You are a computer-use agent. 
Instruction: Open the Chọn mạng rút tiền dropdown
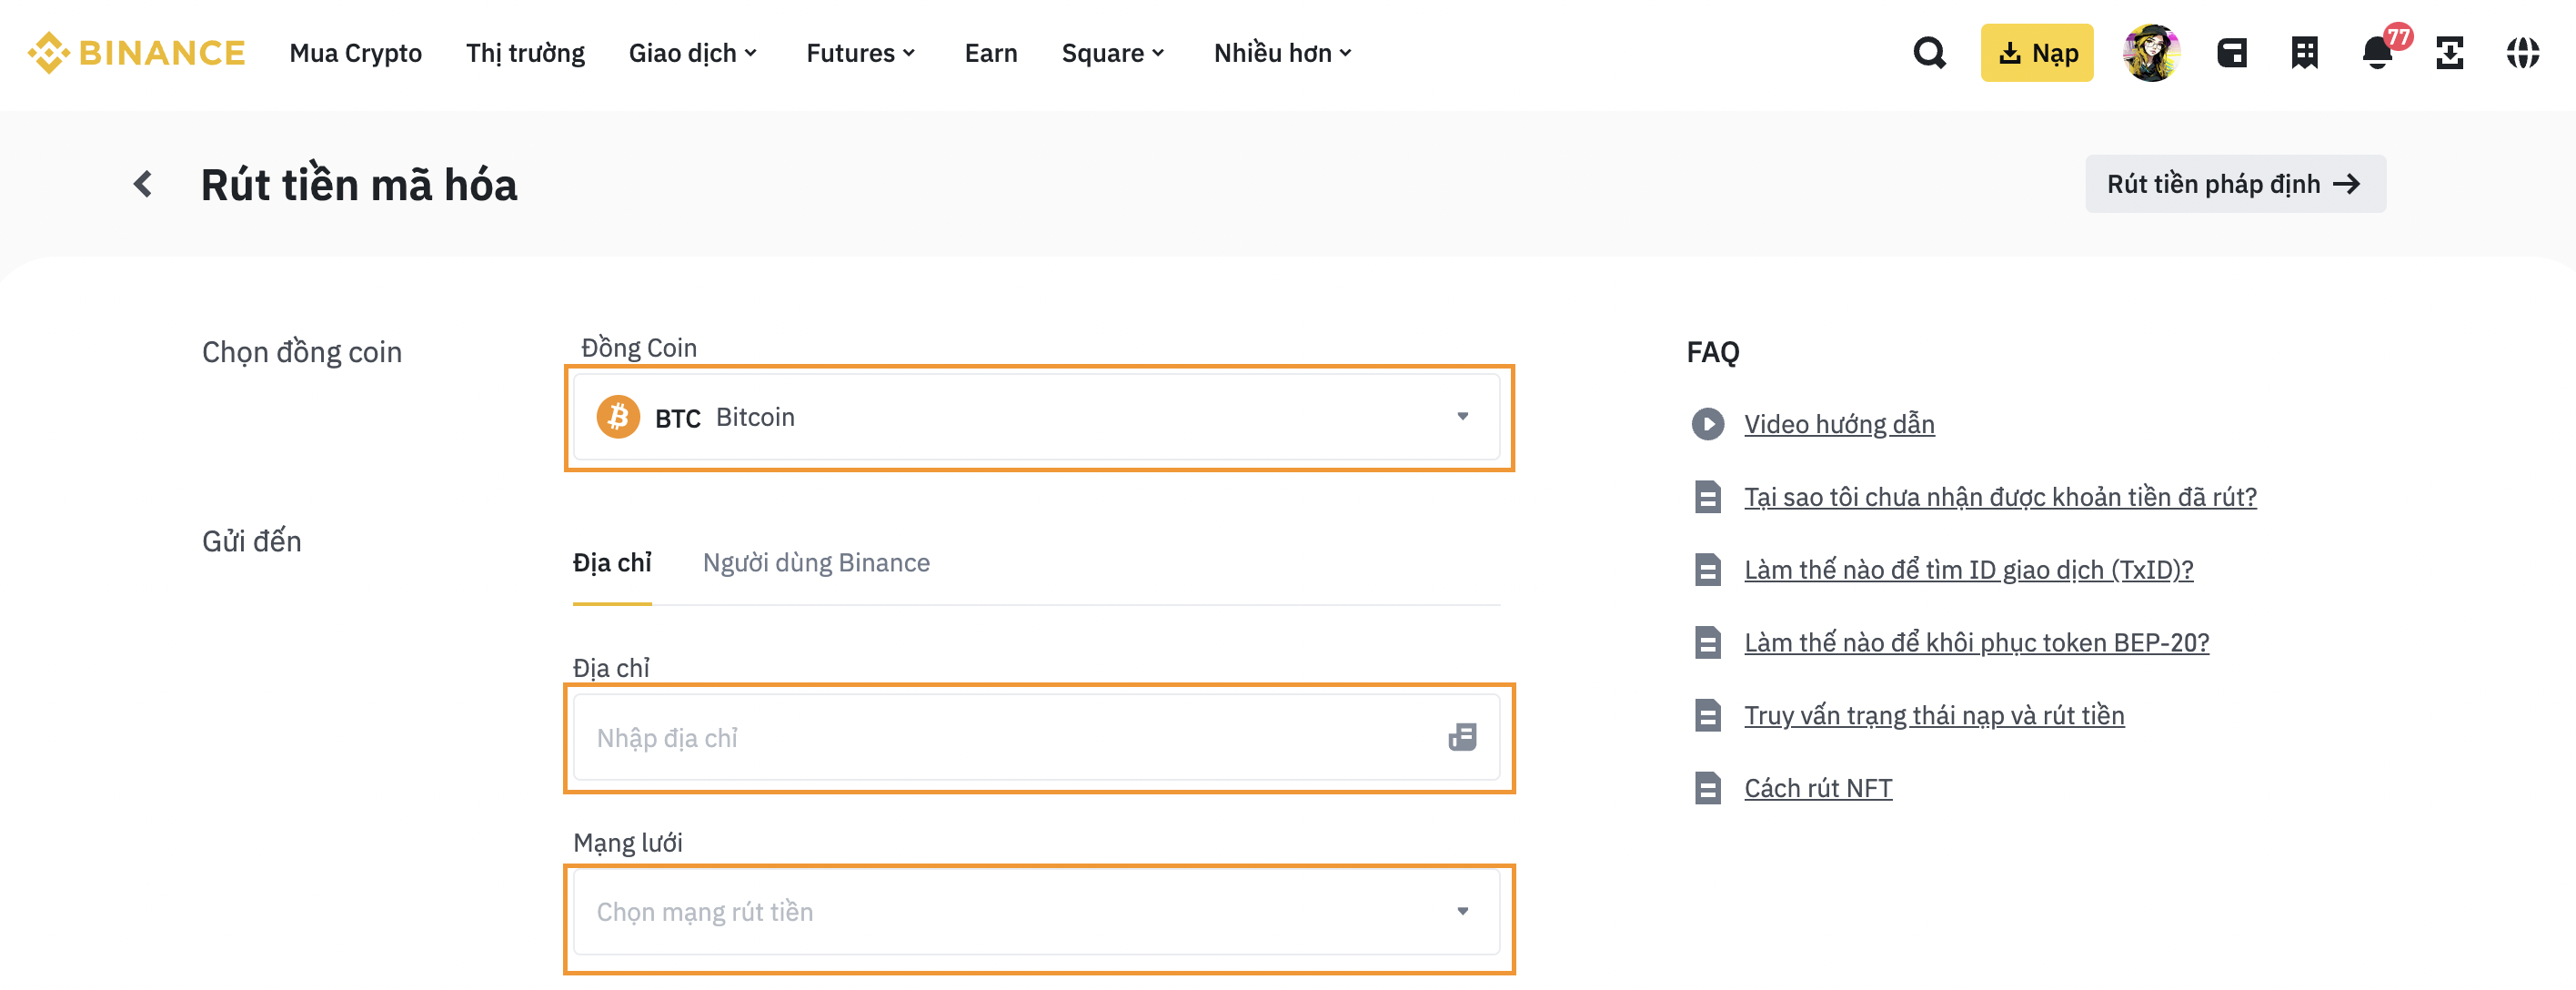coord(1036,912)
